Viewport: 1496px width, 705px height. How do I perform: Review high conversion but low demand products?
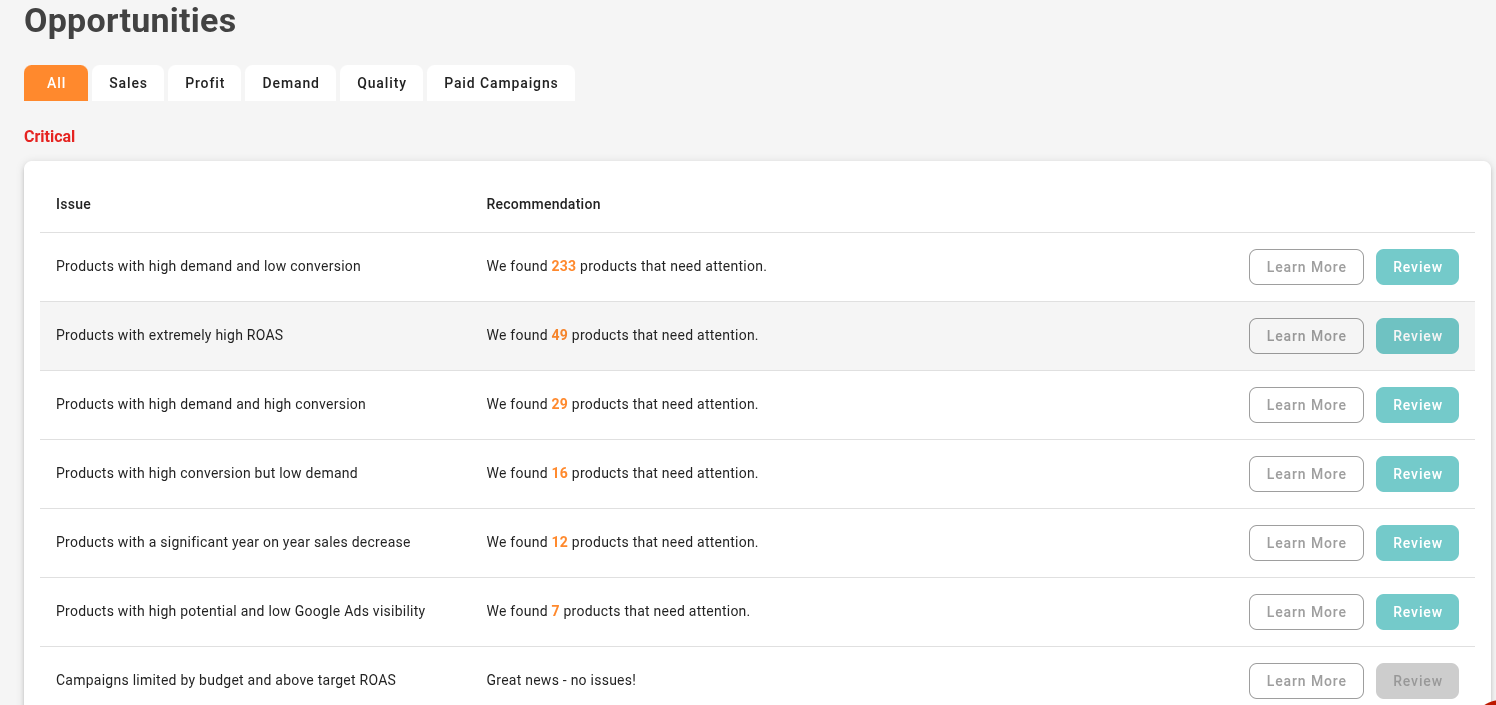pyautogui.click(x=1417, y=474)
